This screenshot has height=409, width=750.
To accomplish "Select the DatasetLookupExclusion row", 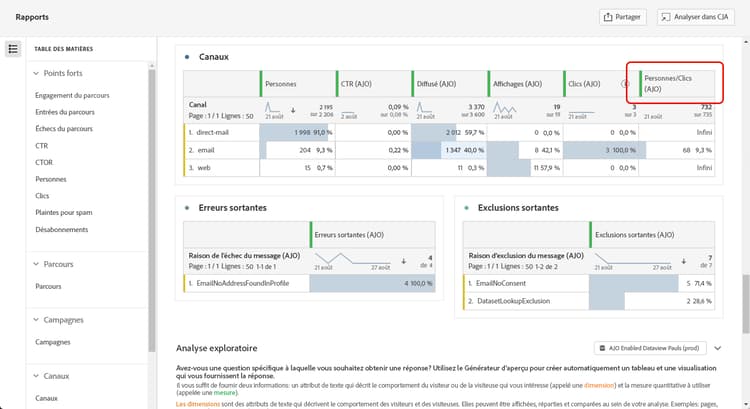I will [589, 301].
